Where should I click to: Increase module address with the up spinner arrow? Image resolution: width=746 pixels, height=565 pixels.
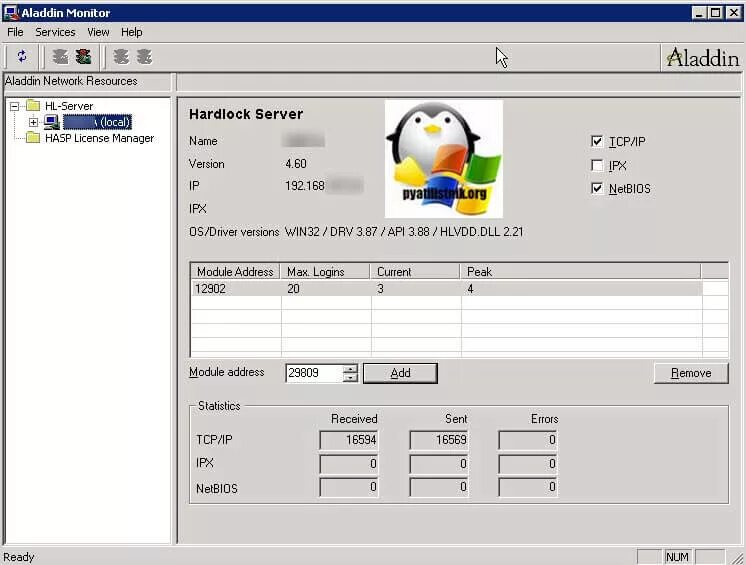click(x=350, y=369)
